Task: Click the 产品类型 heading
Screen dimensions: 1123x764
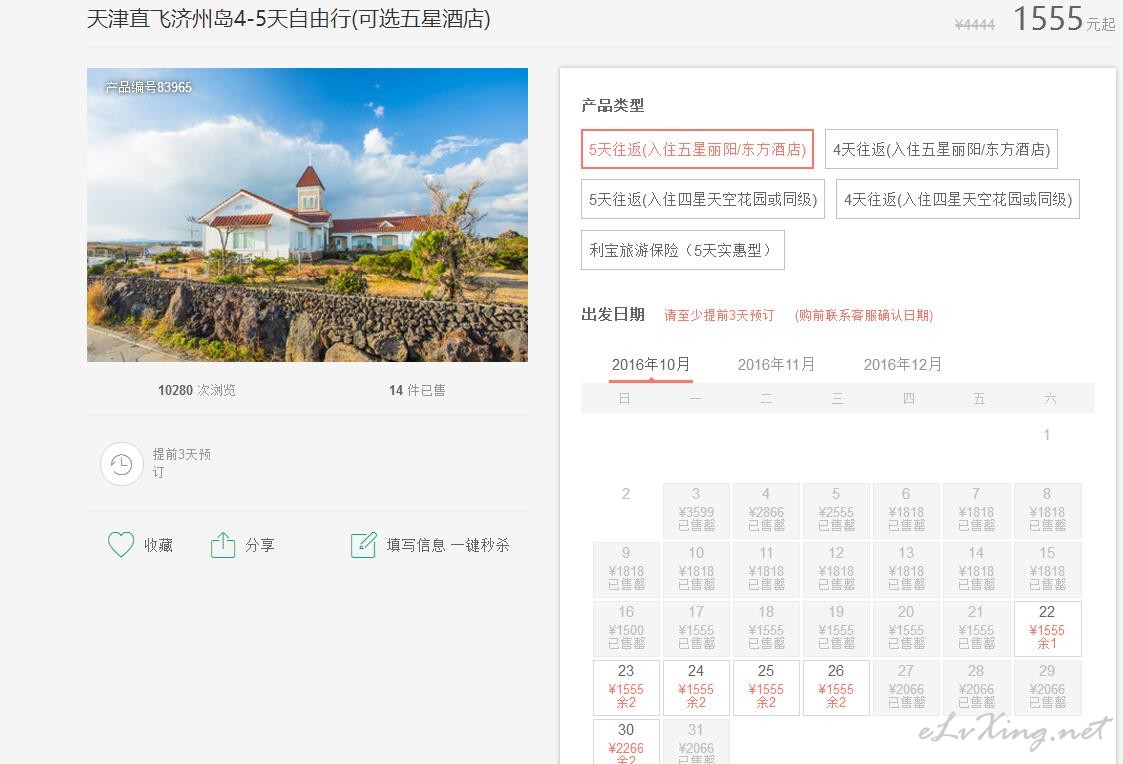Action: pyautogui.click(x=612, y=105)
